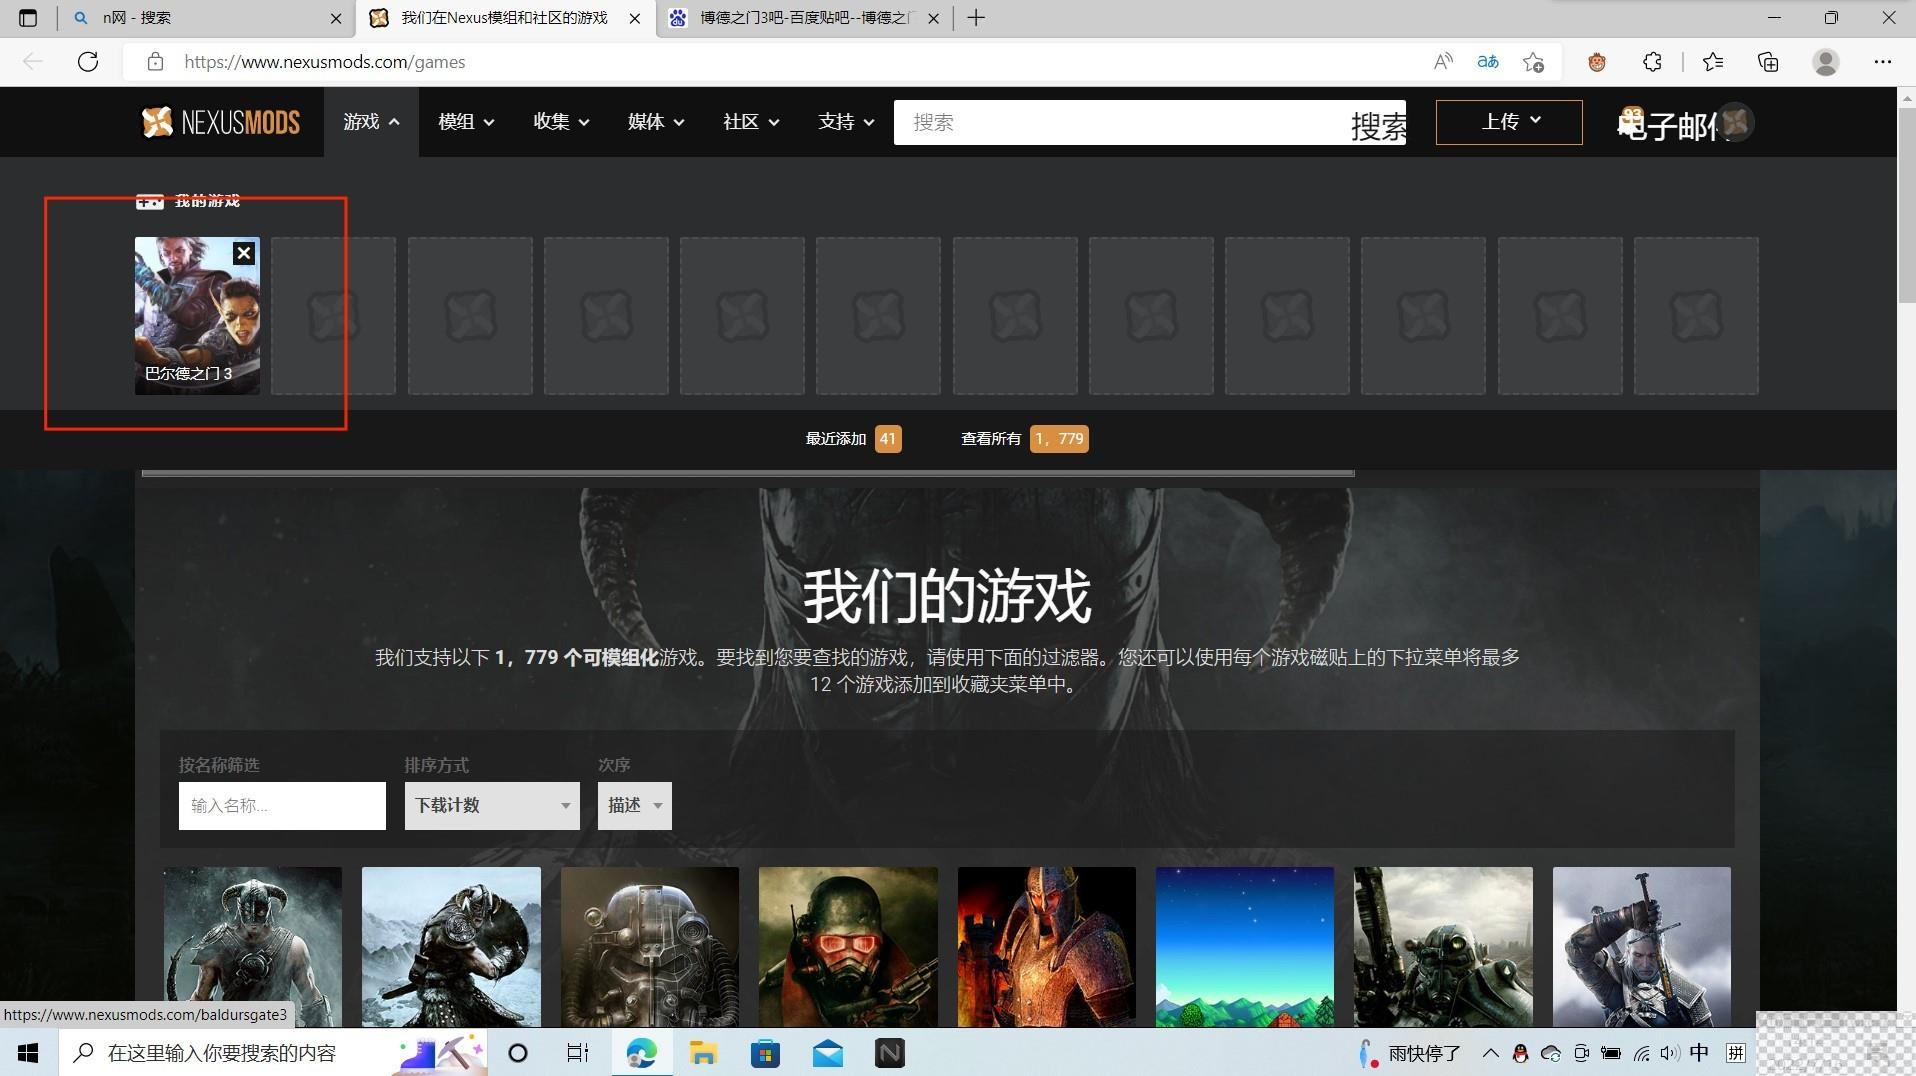The height and width of the screenshot is (1076, 1916).
Task: Click the tab actions menu icon
Action: tap(28, 18)
